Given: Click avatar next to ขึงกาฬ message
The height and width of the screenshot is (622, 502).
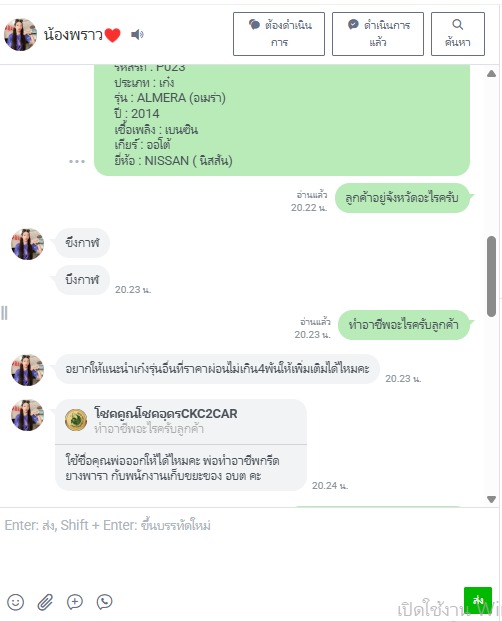Looking at the screenshot, I should click(x=27, y=244).
